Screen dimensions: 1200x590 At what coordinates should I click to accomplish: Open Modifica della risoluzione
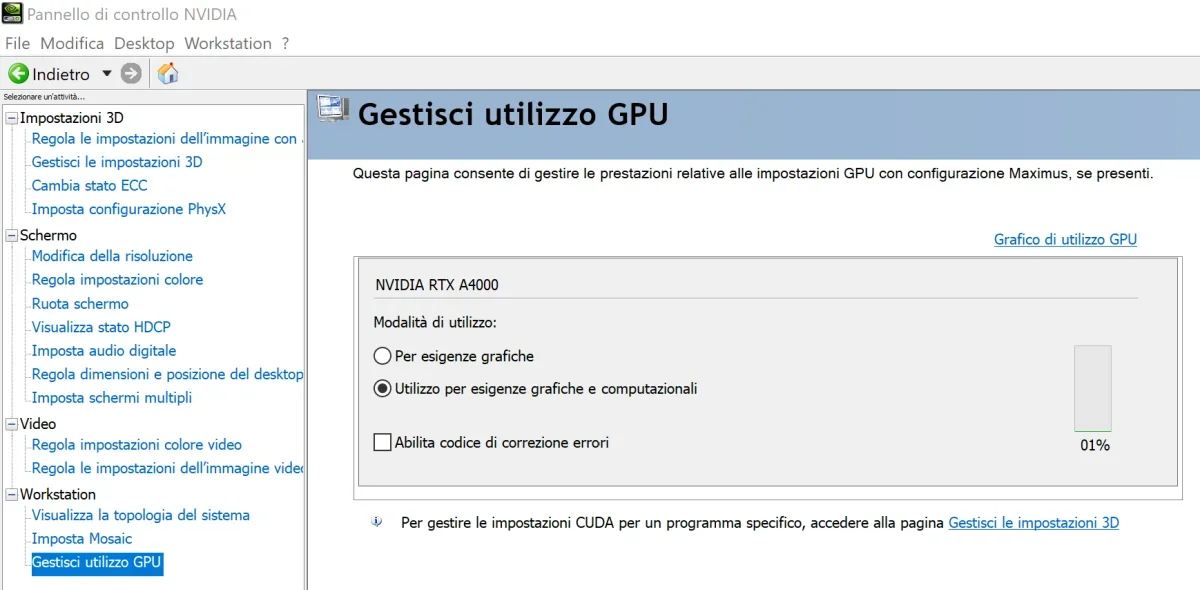(x=112, y=256)
